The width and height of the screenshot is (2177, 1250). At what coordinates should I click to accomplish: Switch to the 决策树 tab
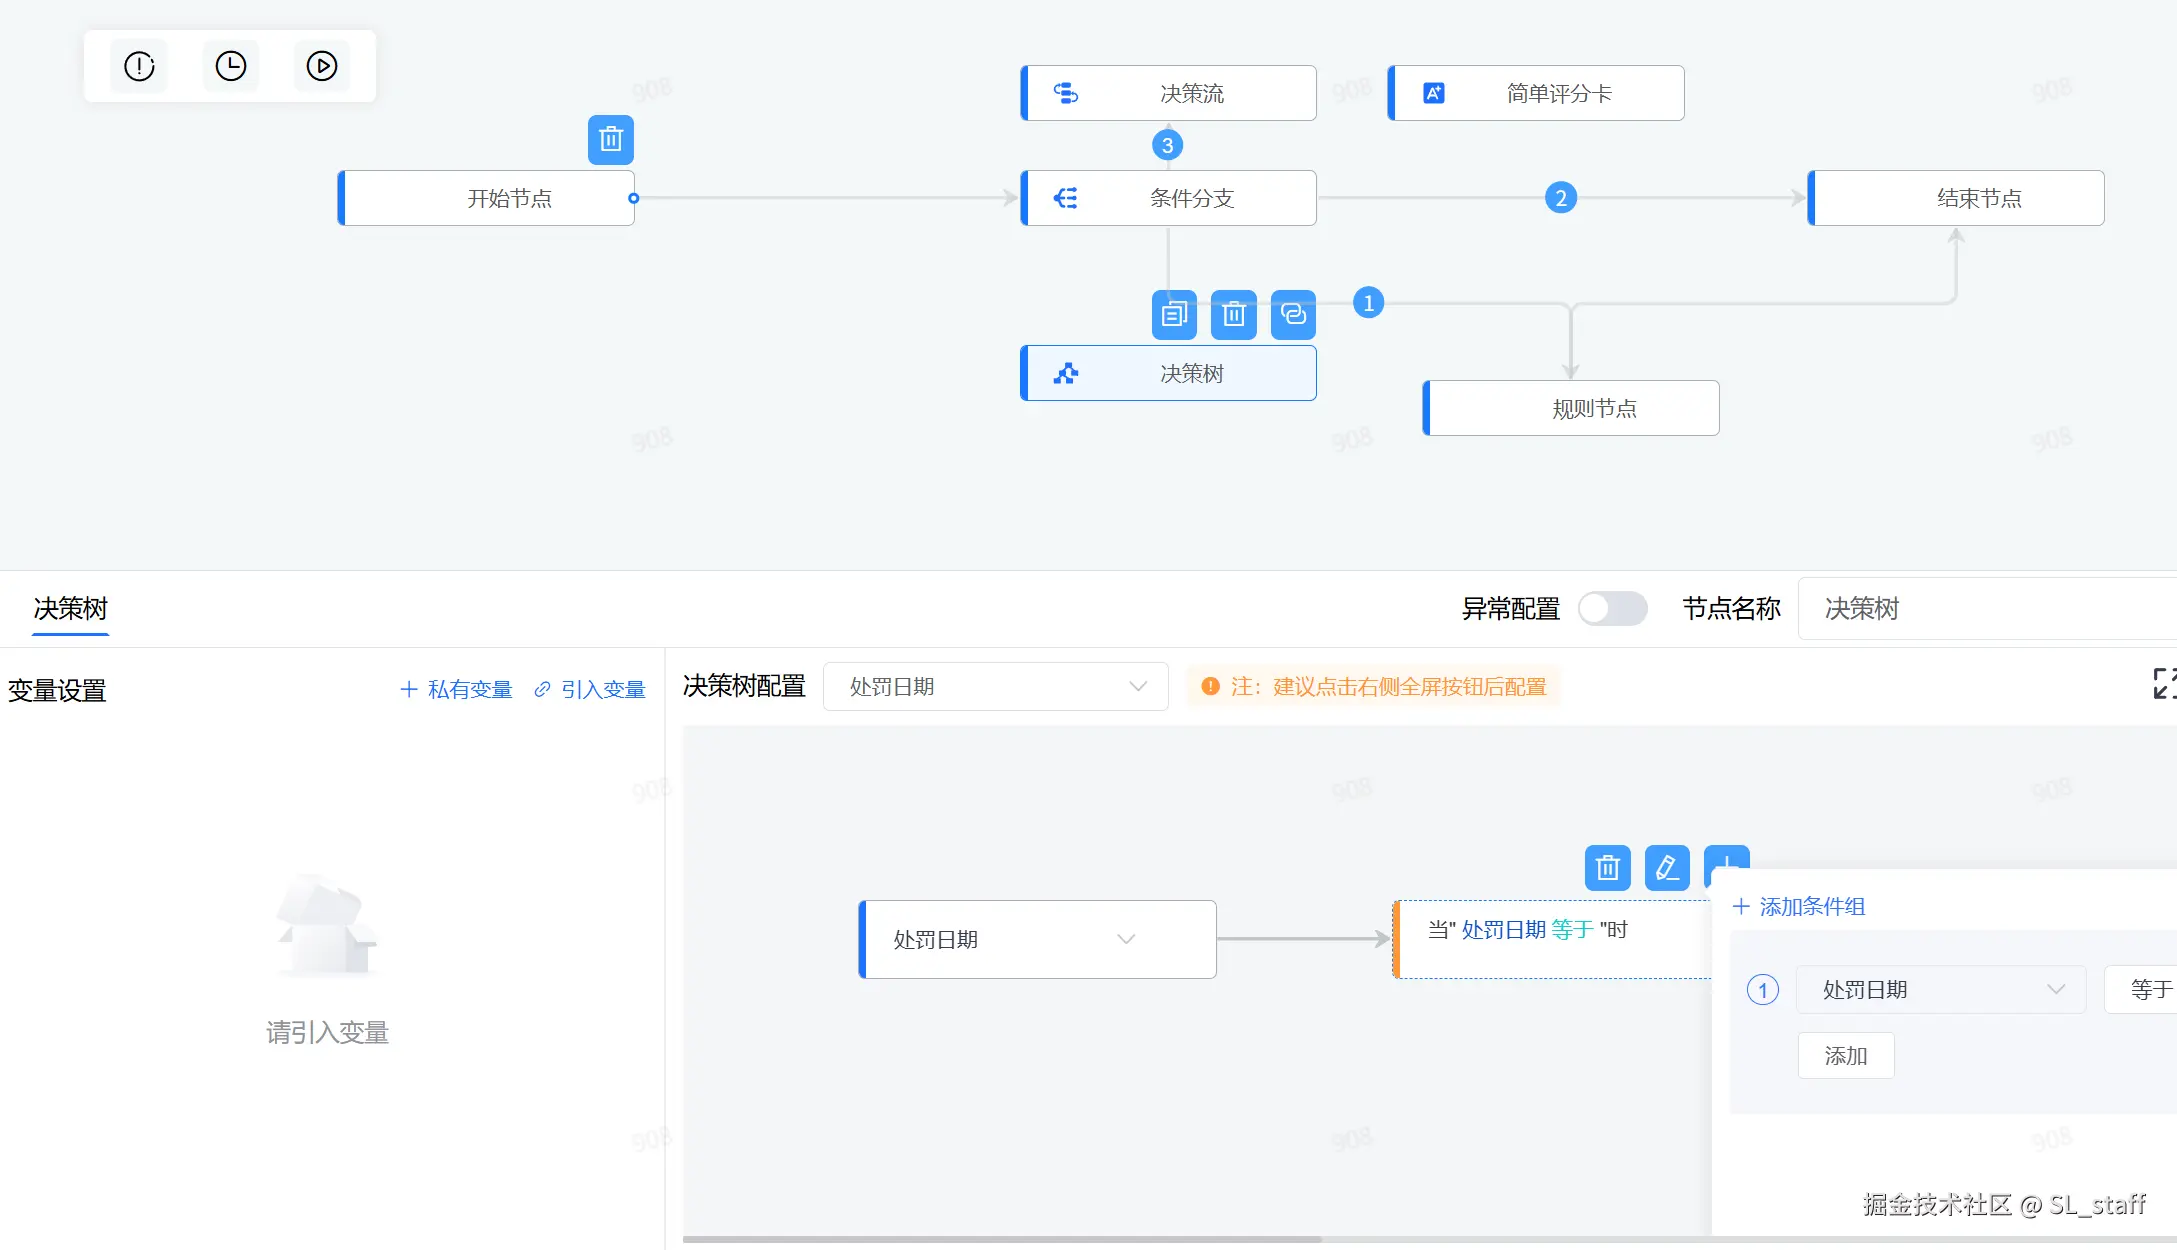[70, 608]
